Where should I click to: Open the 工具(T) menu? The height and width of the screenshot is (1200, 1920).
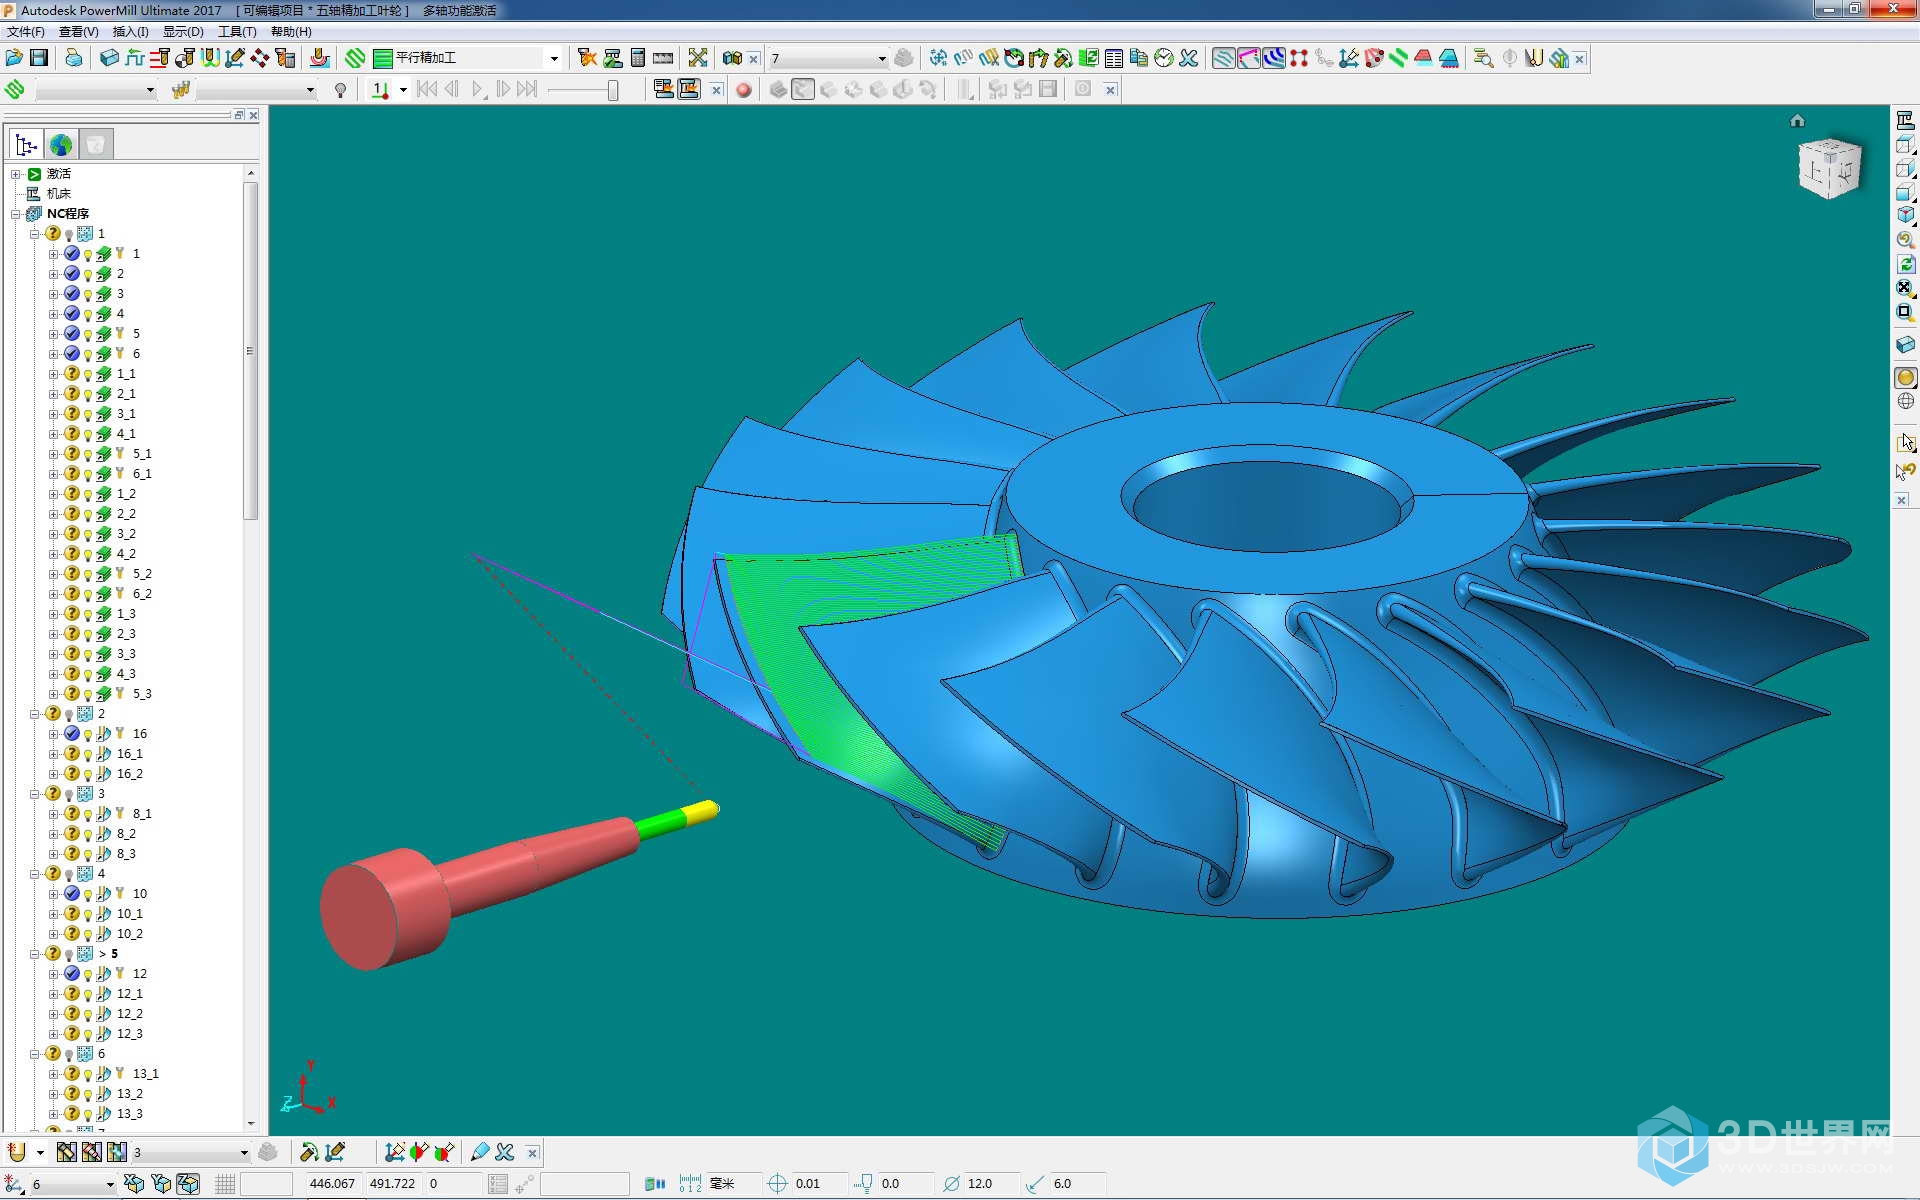[237, 32]
